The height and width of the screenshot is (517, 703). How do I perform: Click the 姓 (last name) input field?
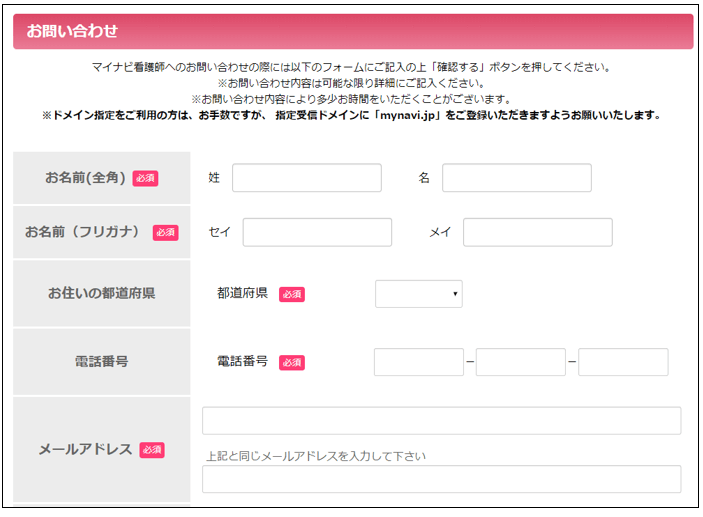click(306, 178)
